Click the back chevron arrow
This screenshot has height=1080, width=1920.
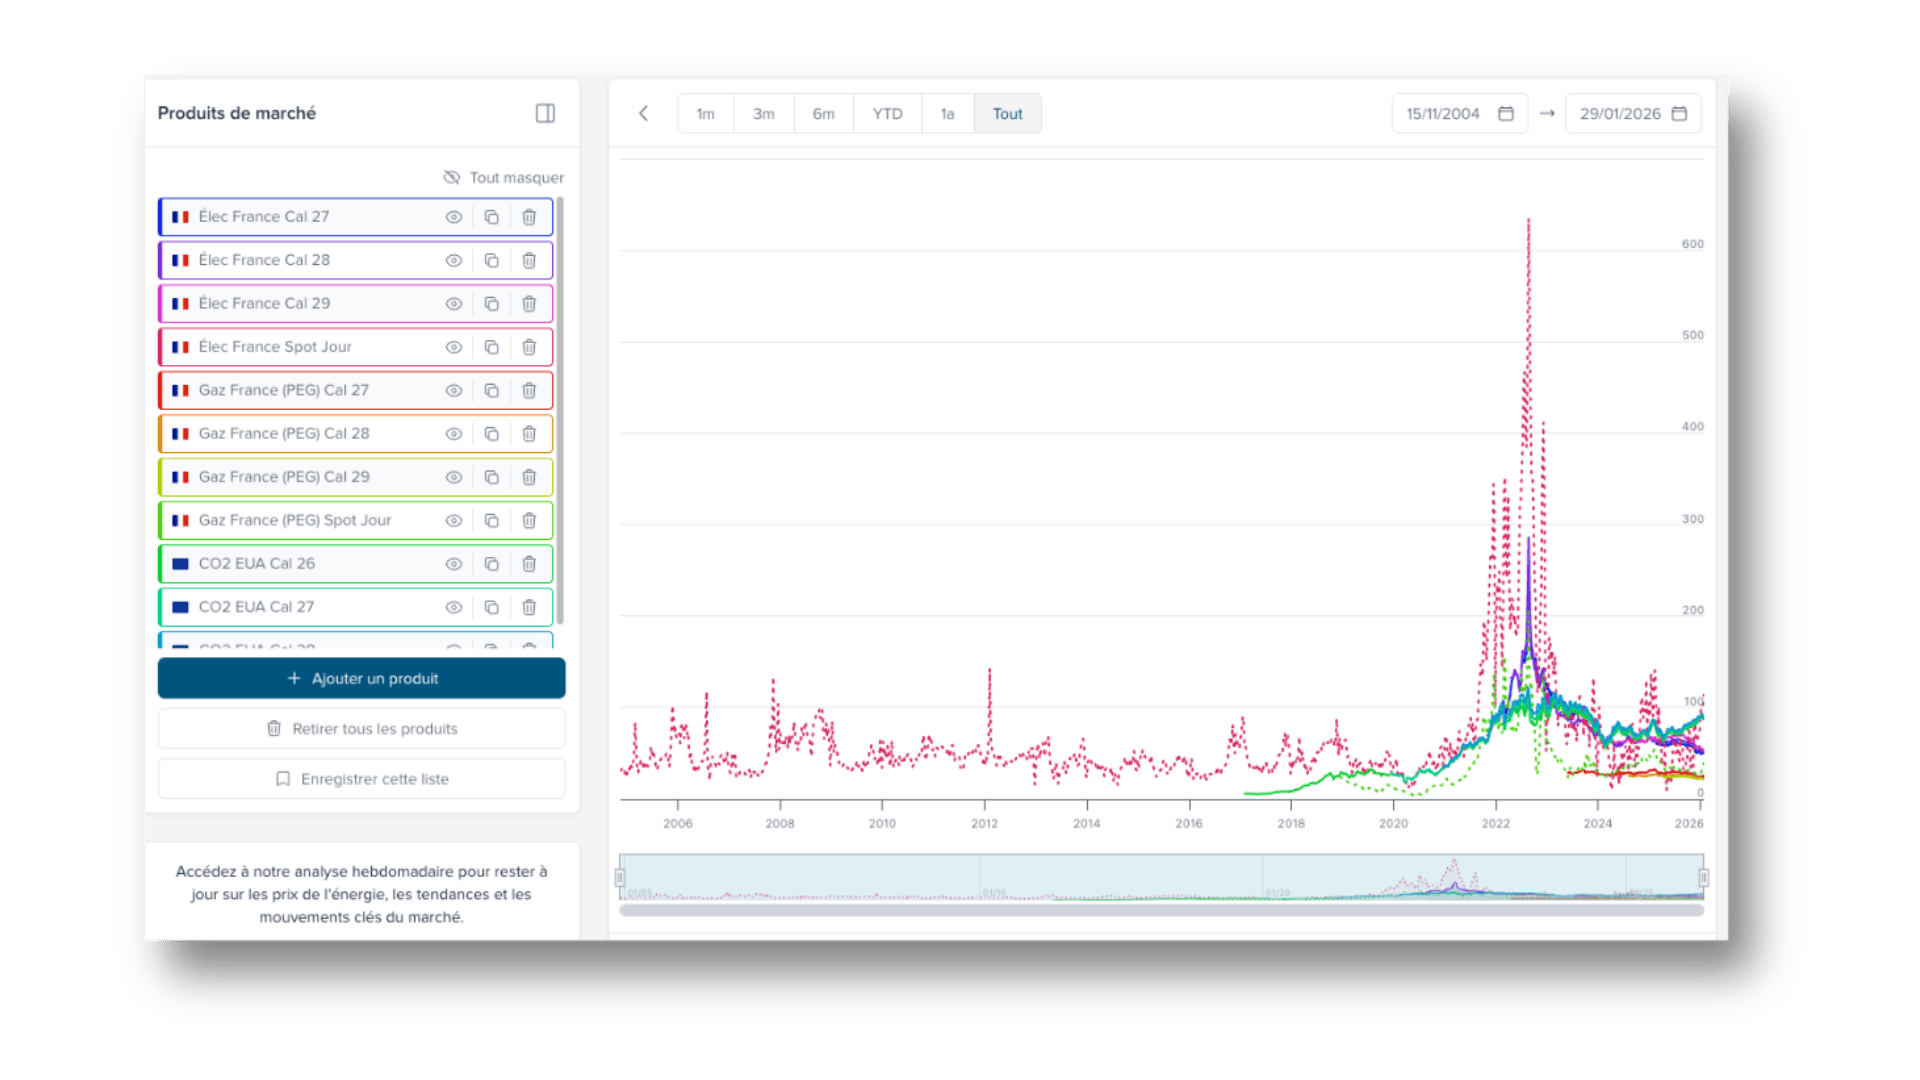[644, 114]
